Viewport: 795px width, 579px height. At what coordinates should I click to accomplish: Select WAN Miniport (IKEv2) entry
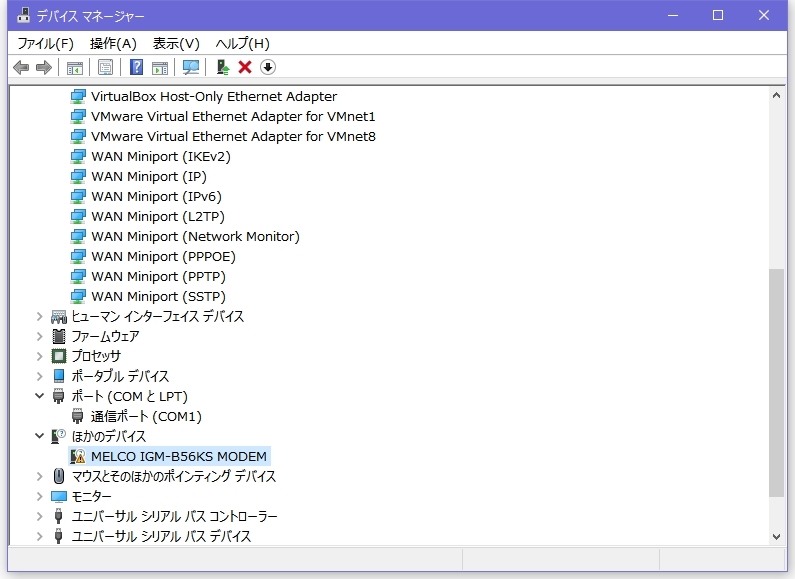tap(161, 157)
